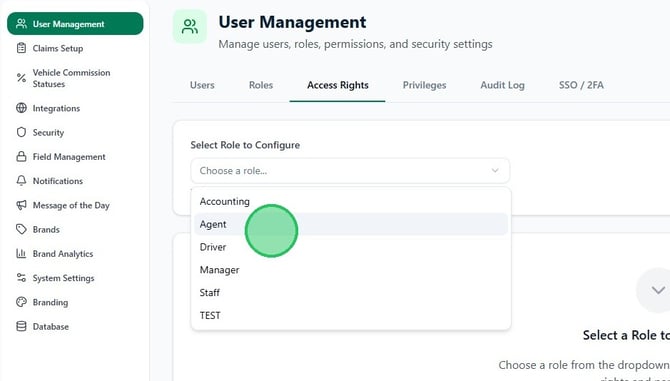Viewport: 670px width, 381px height.
Task: Open the Users tab
Action: (x=202, y=85)
